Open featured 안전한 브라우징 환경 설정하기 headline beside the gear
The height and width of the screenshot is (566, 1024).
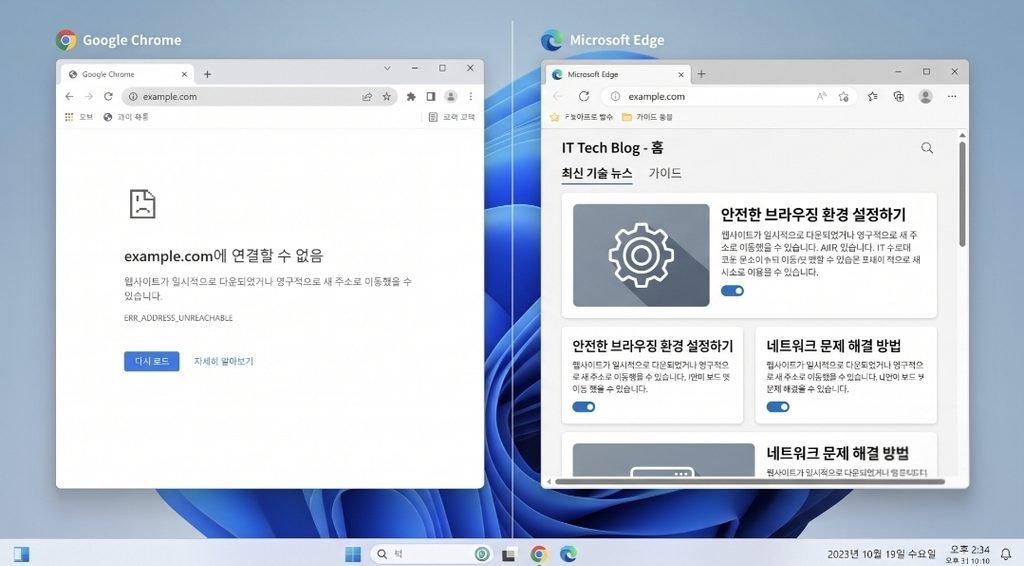point(813,215)
